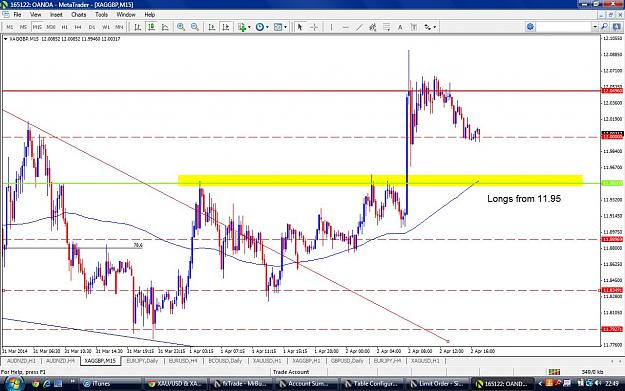Open the File menu
The height and width of the screenshot is (391, 625).
pos(18,14)
